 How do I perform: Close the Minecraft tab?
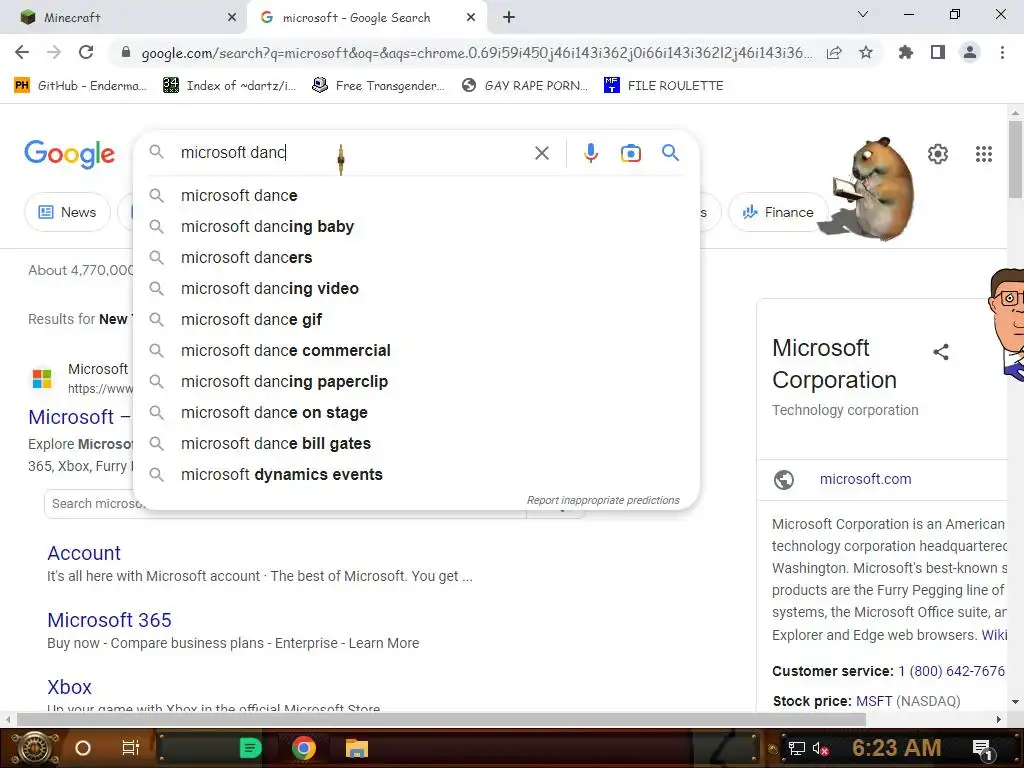pos(232,18)
